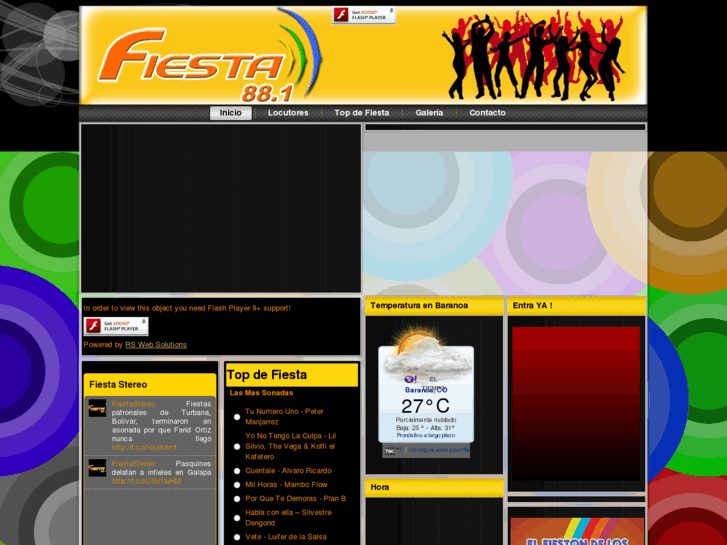Go to the Inicio menu tab
This screenshot has height=545, width=727.
(x=230, y=113)
